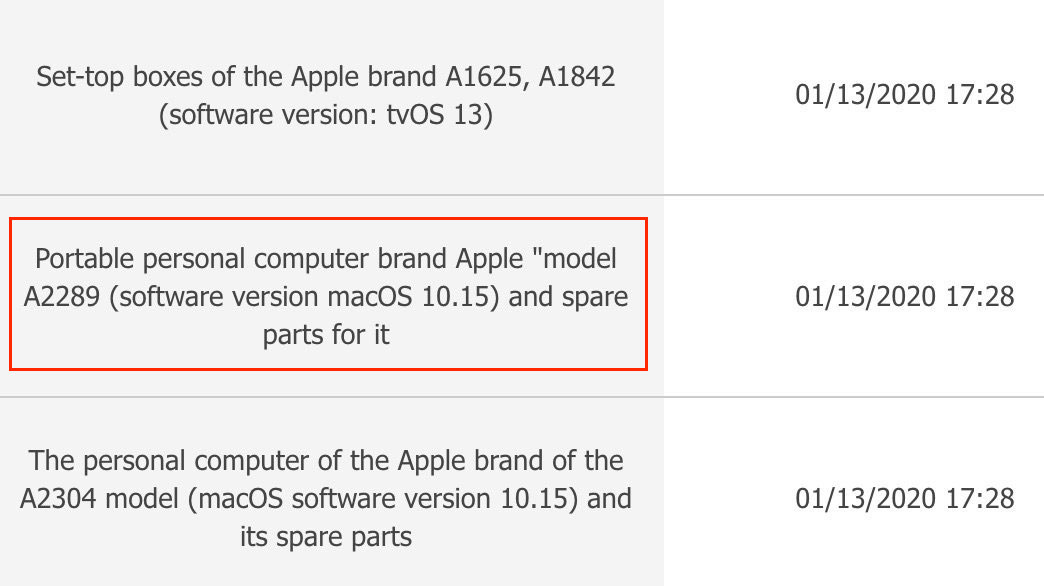Screen dimensions: 1044x586
Task: Click the 'parts for it' line
Action: (x=326, y=334)
